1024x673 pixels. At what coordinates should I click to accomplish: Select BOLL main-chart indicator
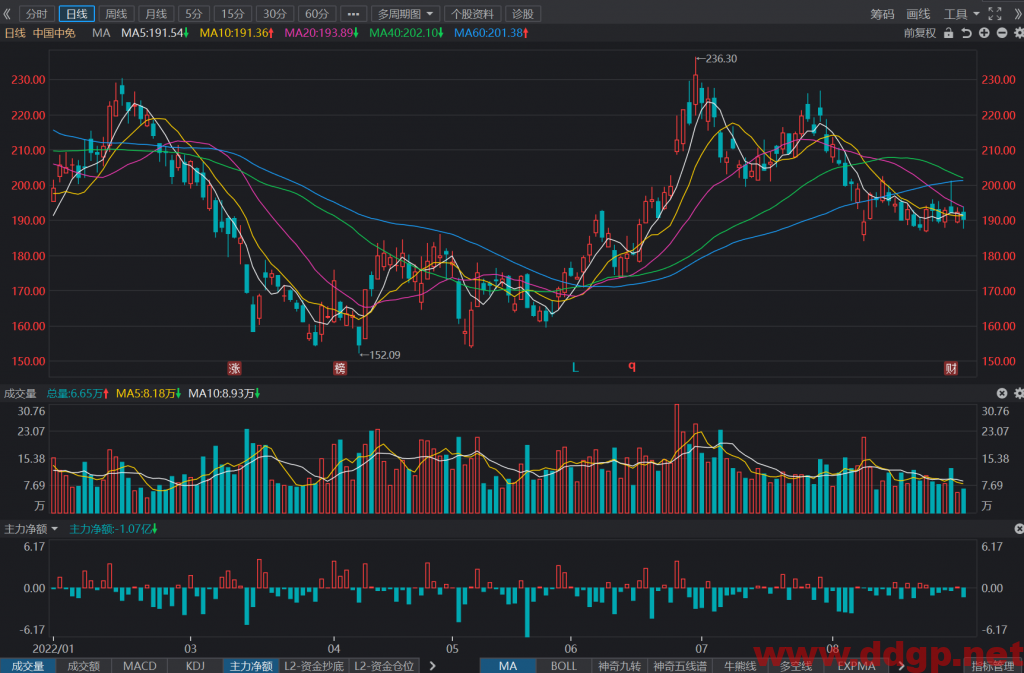point(564,666)
